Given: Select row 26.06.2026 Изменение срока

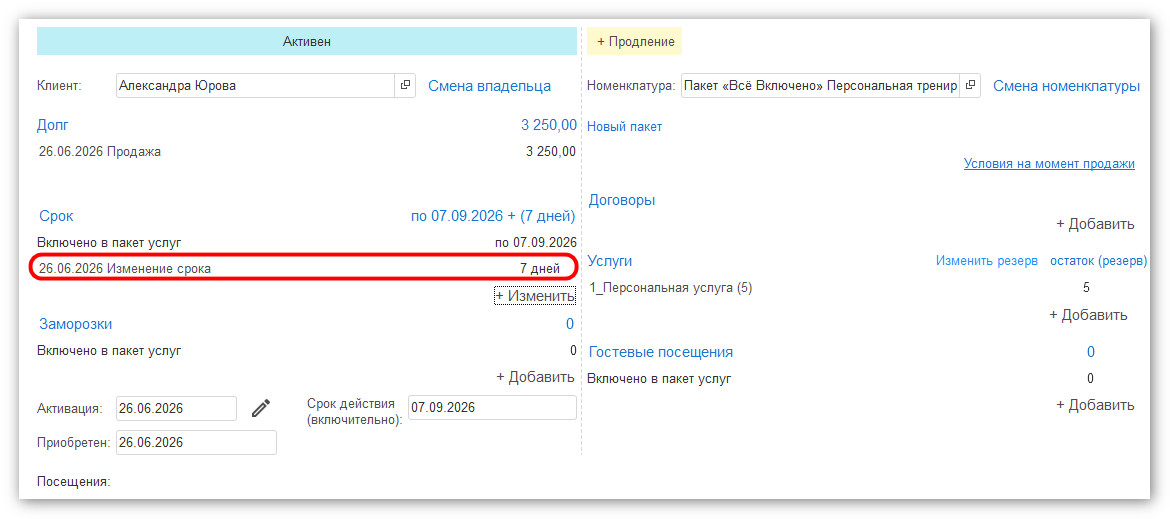Looking at the screenshot, I should [x=307, y=268].
